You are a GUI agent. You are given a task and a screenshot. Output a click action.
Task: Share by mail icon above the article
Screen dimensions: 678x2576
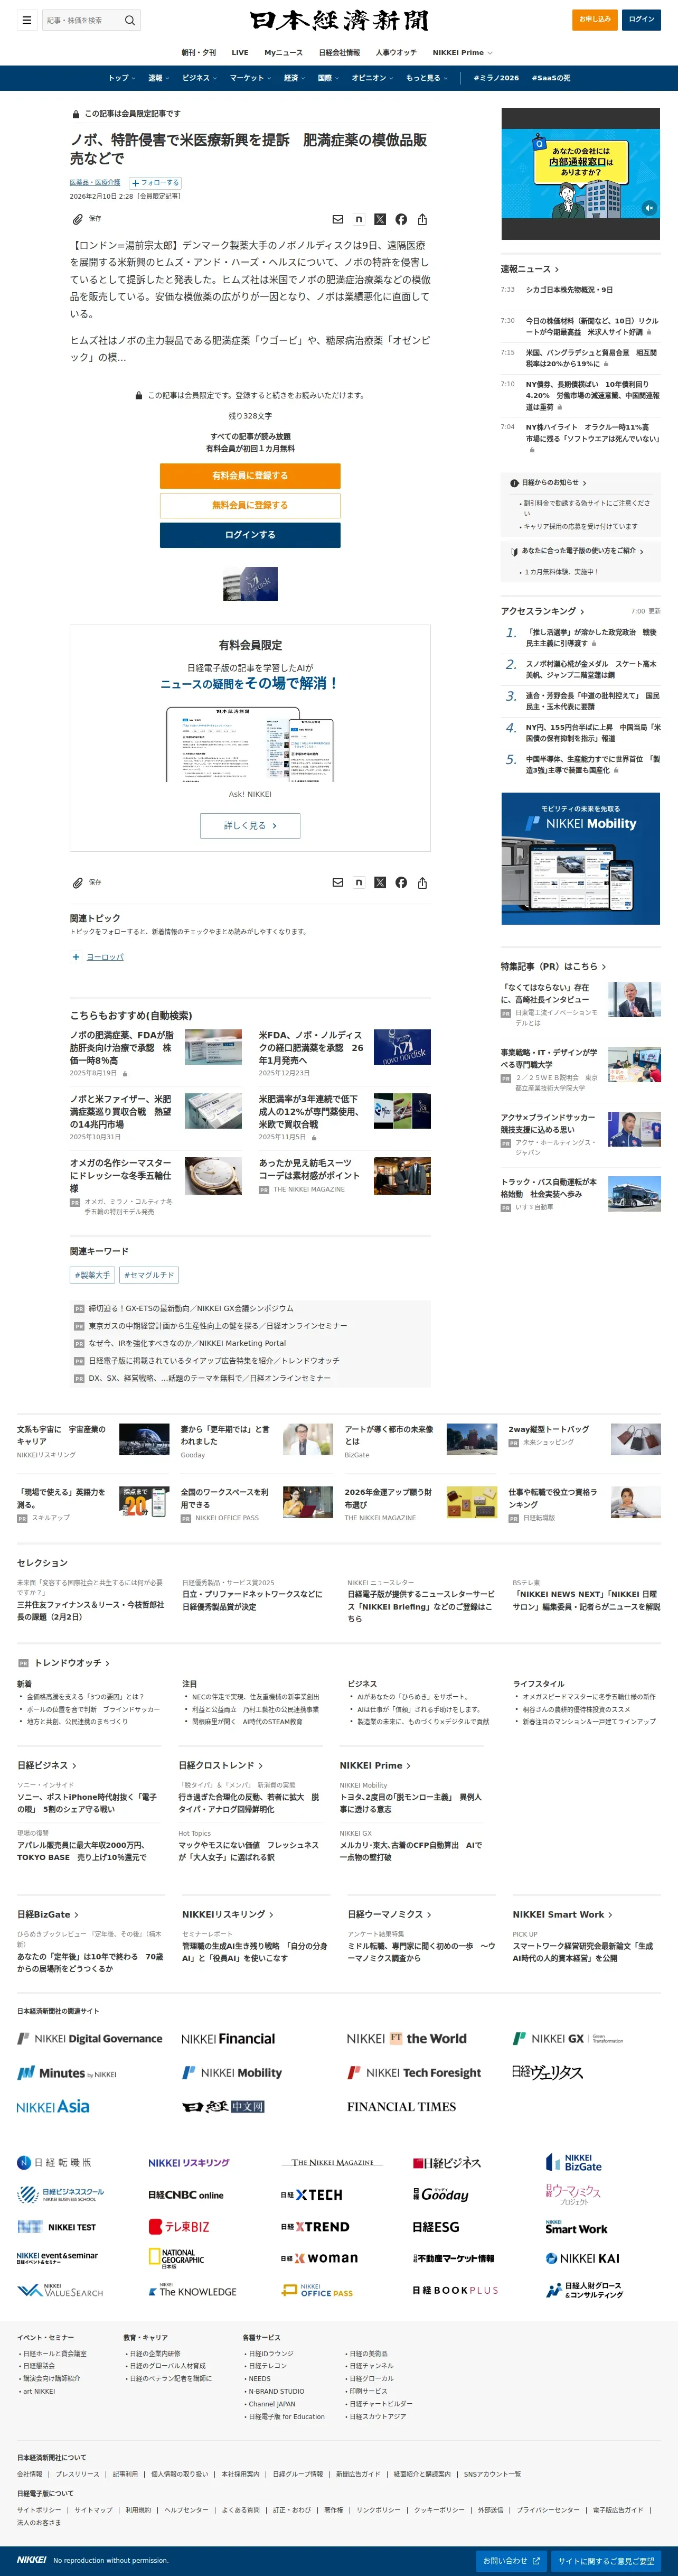(337, 219)
